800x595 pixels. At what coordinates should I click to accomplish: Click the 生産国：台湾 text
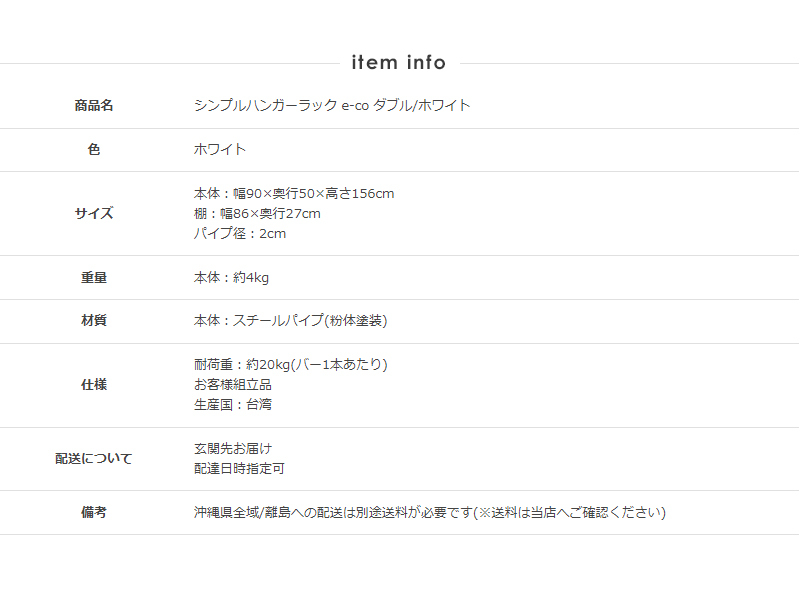pyautogui.click(x=232, y=405)
